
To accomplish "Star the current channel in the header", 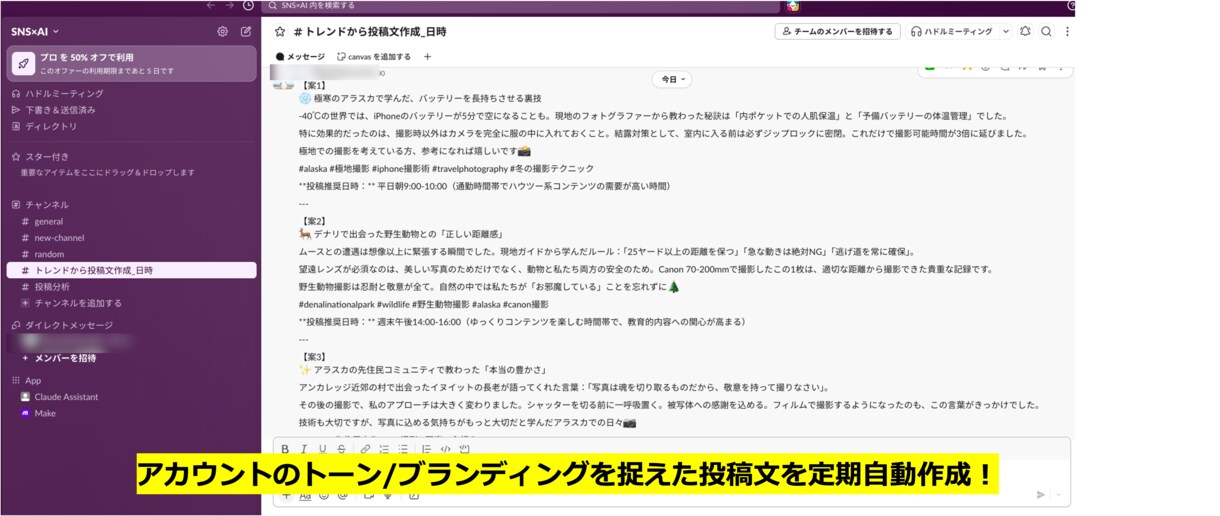I will coord(280,31).
